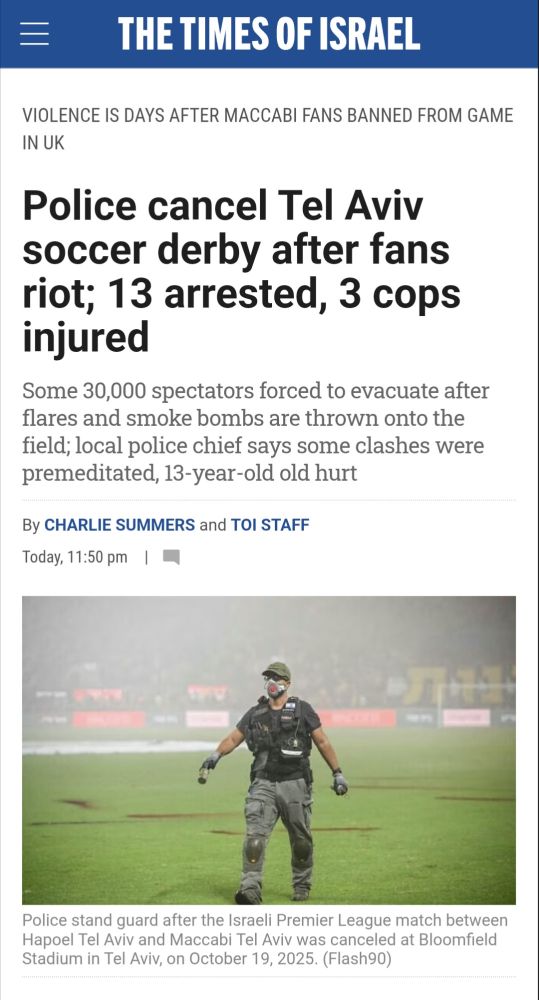Image resolution: width=539 pixels, height=1000 pixels.
Task: Click the headline about Tel Aviv soccer derby
Action: (241, 272)
